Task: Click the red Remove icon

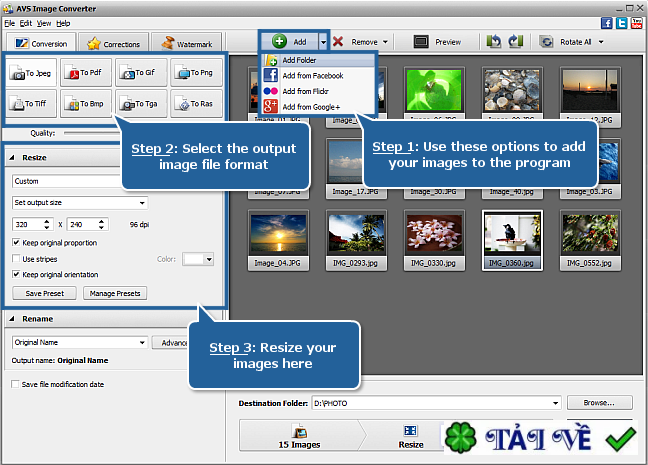Action: [338, 42]
